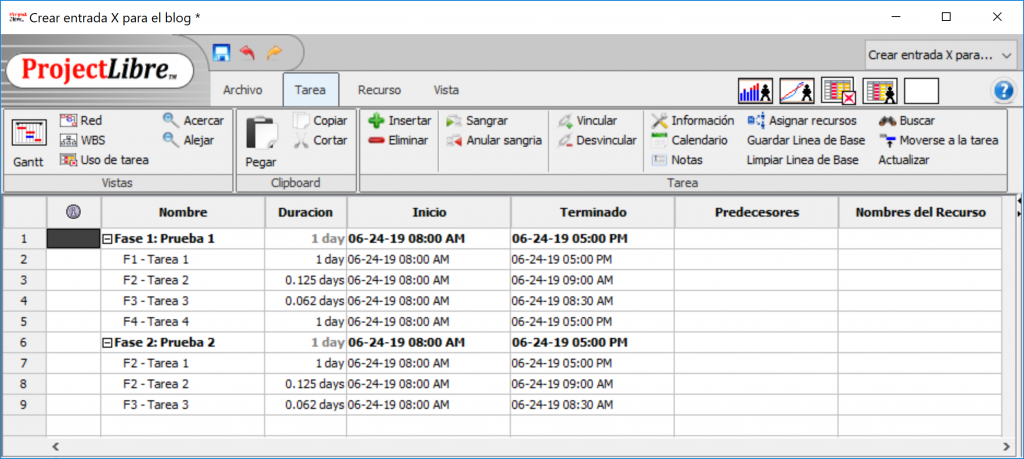
Task: Click the Inicio column header
Action: click(x=429, y=212)
